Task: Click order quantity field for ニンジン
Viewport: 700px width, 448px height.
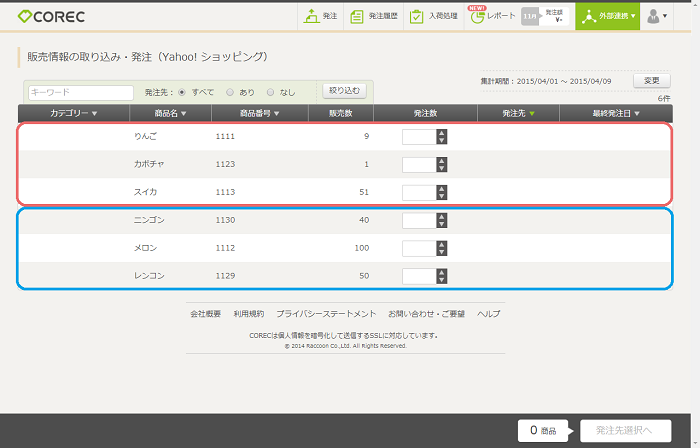Action: coord(419,220)
